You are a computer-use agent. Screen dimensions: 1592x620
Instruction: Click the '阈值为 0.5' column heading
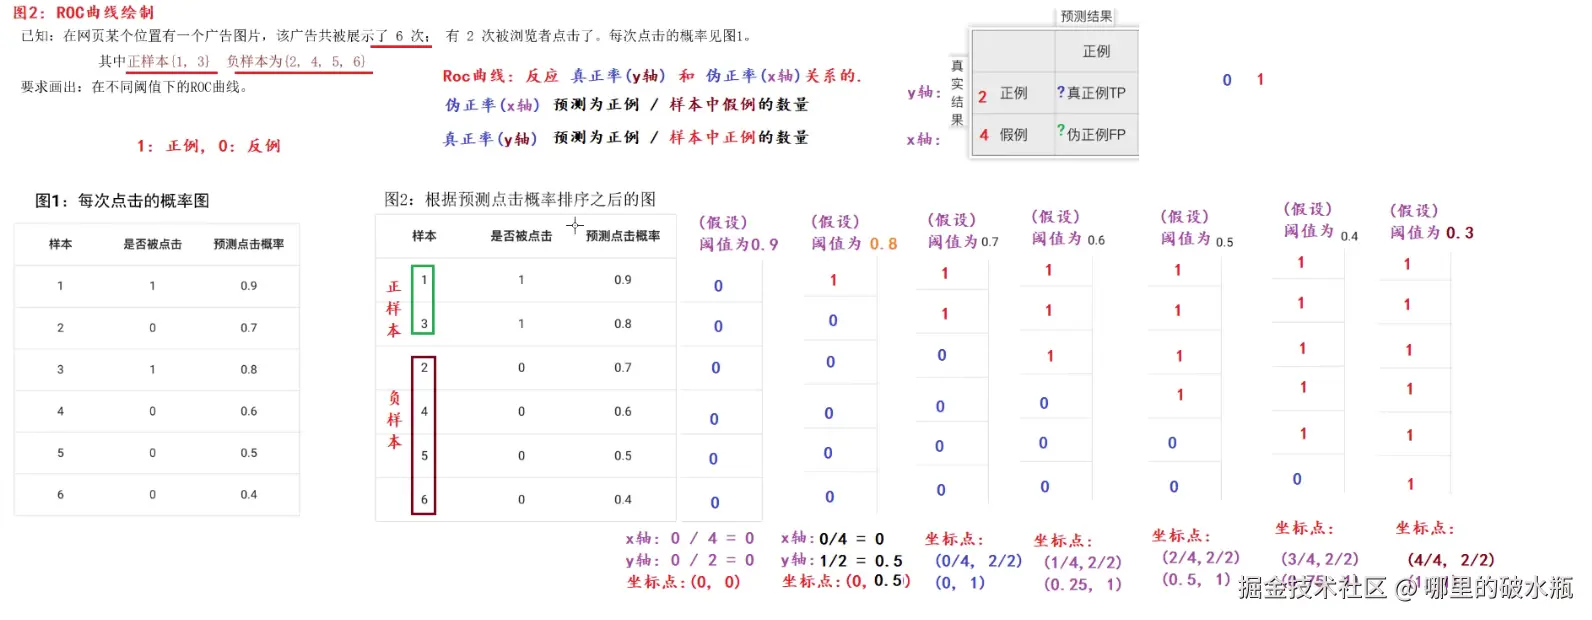1198,240
